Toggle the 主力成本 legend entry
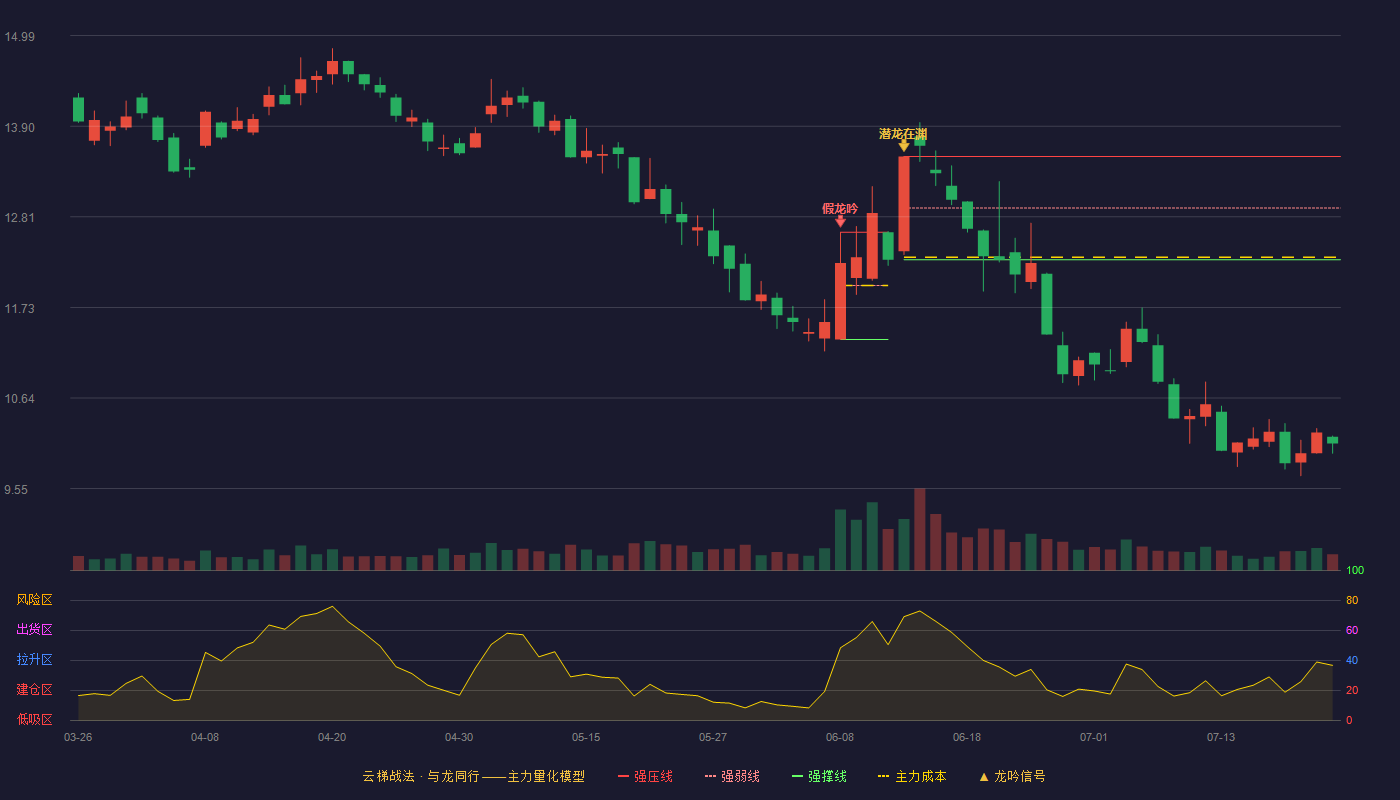1400x800 pixels. coord(912,776)
